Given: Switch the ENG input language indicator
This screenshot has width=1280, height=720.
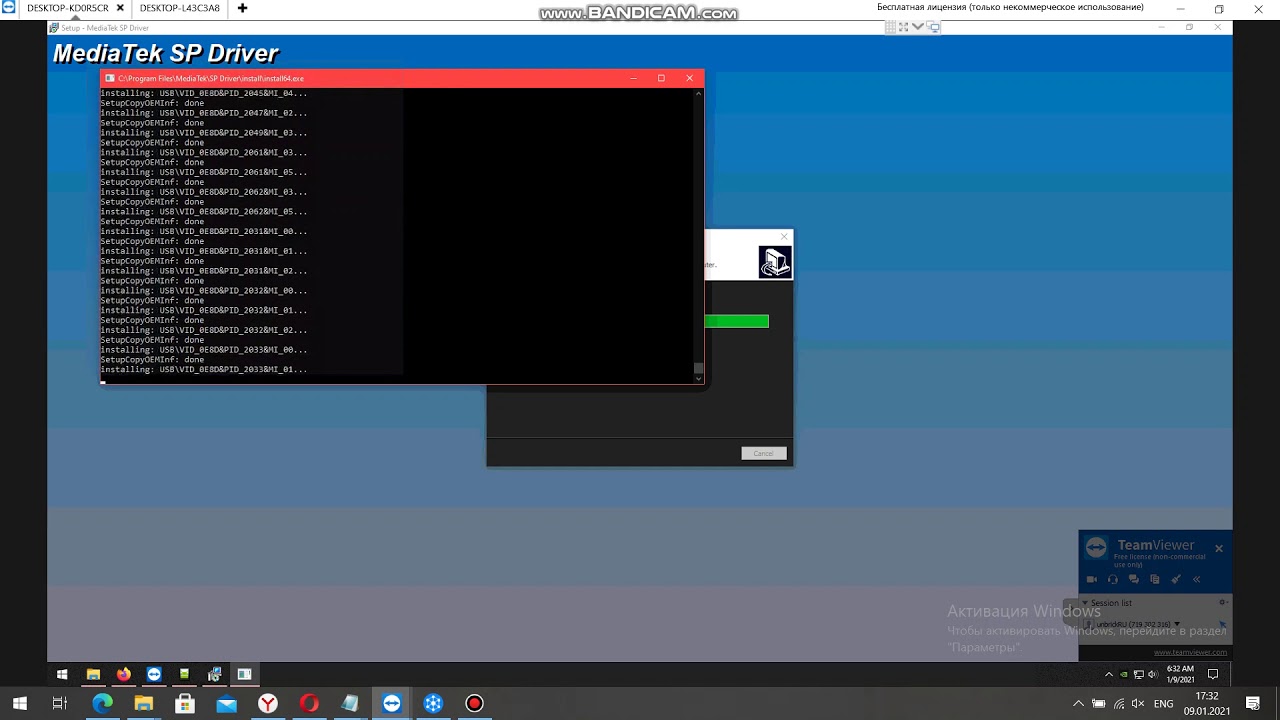Looking at the screenshot, I should coord(1164,704).
